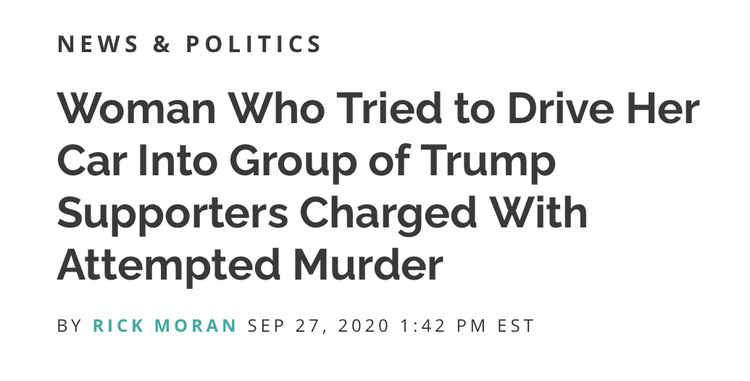Viewport: 750px width, 381px height.
Task: Click the word 'Group' in headline
Action: click(x=293, y=161)
